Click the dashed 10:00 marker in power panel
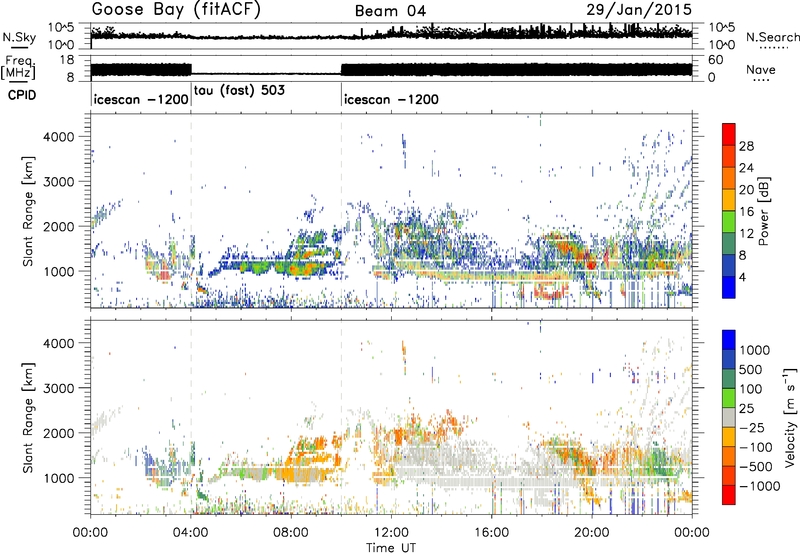The image size is (800, 554). click(341, 211)
